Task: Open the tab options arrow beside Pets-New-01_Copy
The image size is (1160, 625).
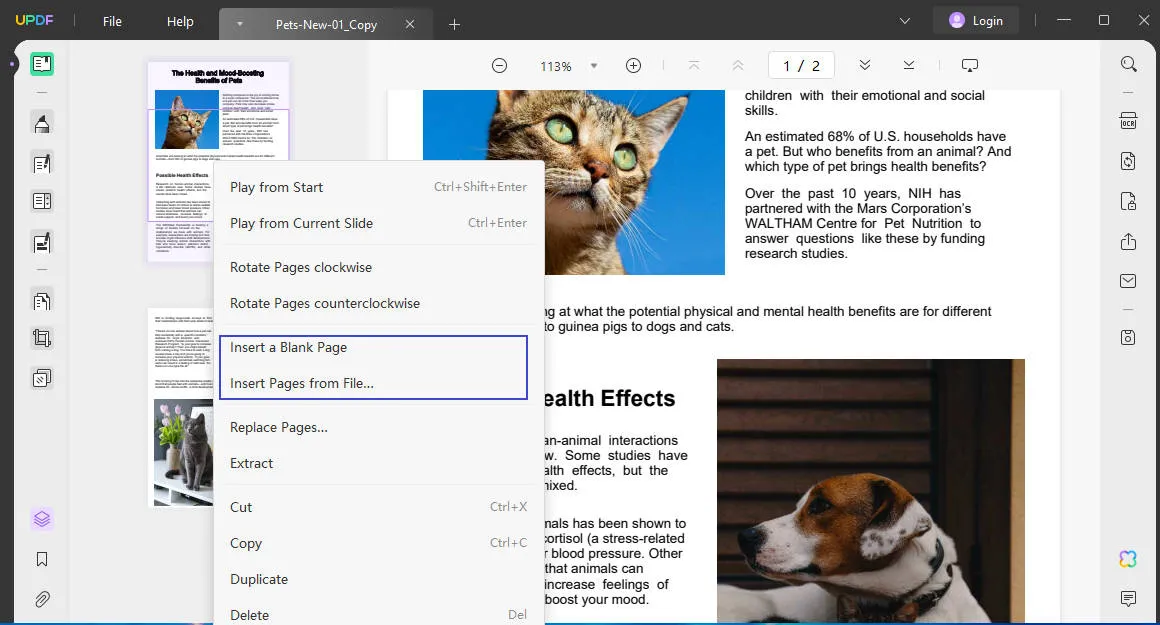Action: tap(240, 24)
